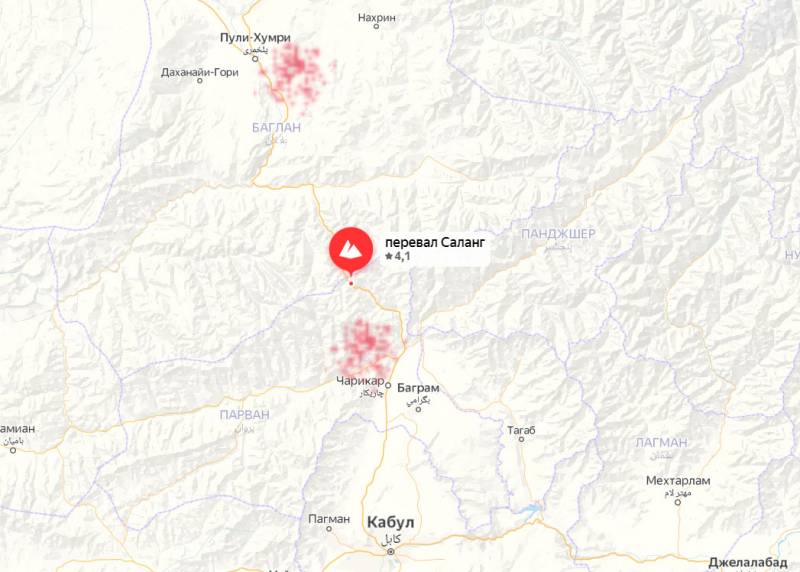The height and width of the screenshot is (572, 800).
Task: Select the Нахрин town label
Action: pyautogui.click(x=377, y=17)
